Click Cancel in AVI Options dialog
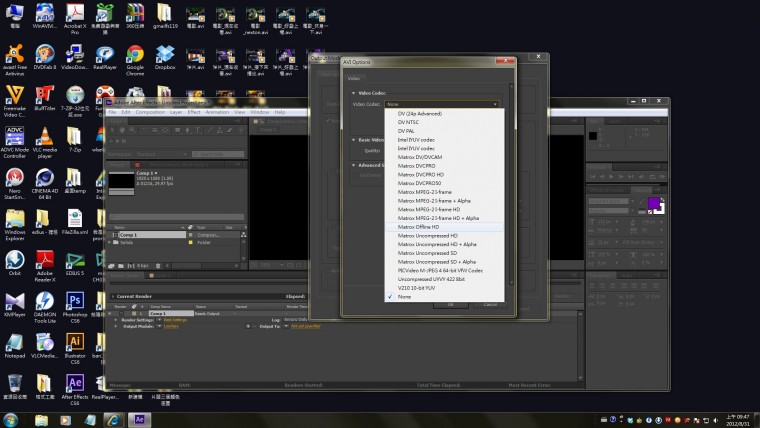The width and height of the screenshot is (760, 428). (491, 304)
